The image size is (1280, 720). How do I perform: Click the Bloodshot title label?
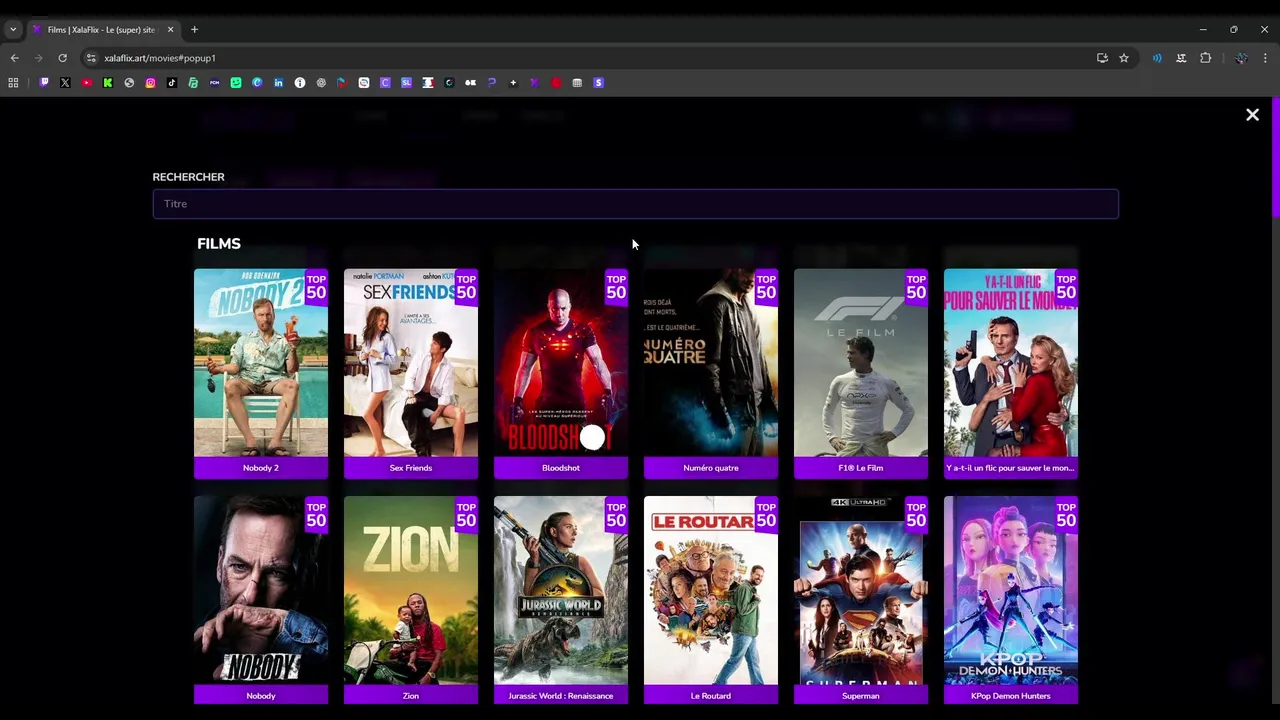561,468
